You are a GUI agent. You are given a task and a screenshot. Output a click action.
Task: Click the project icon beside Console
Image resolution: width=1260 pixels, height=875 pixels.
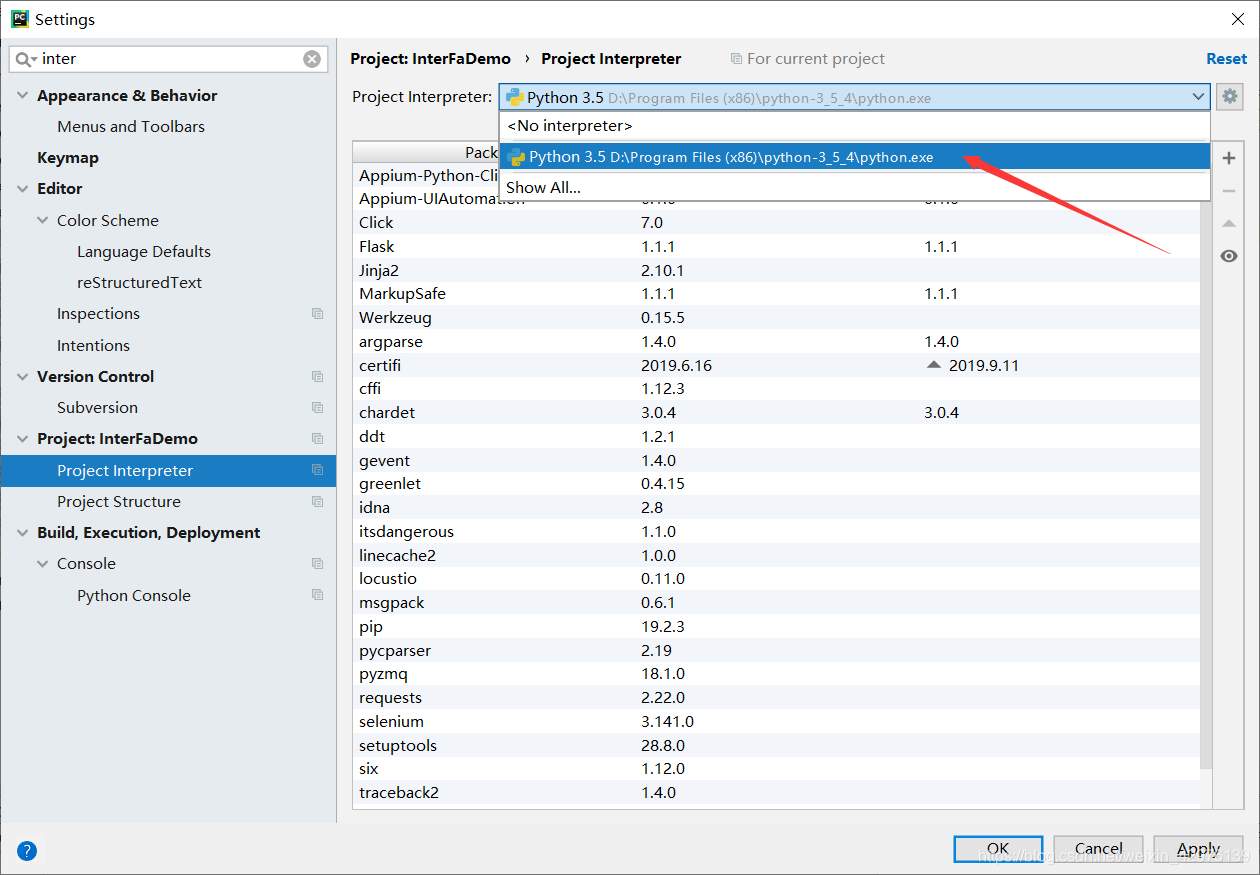[317, 564]
